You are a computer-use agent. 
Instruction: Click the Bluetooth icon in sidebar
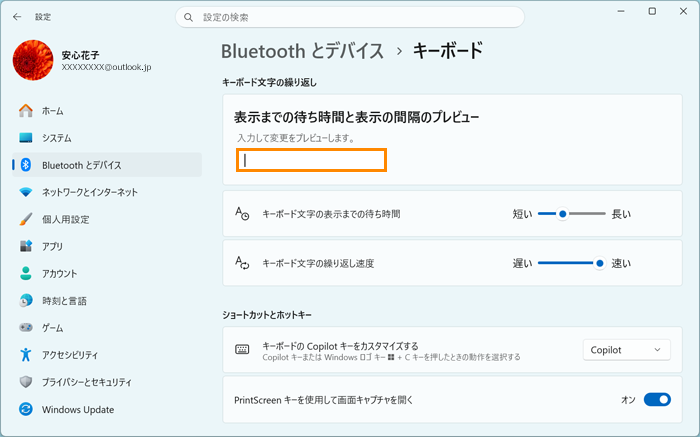pos(26,165)
